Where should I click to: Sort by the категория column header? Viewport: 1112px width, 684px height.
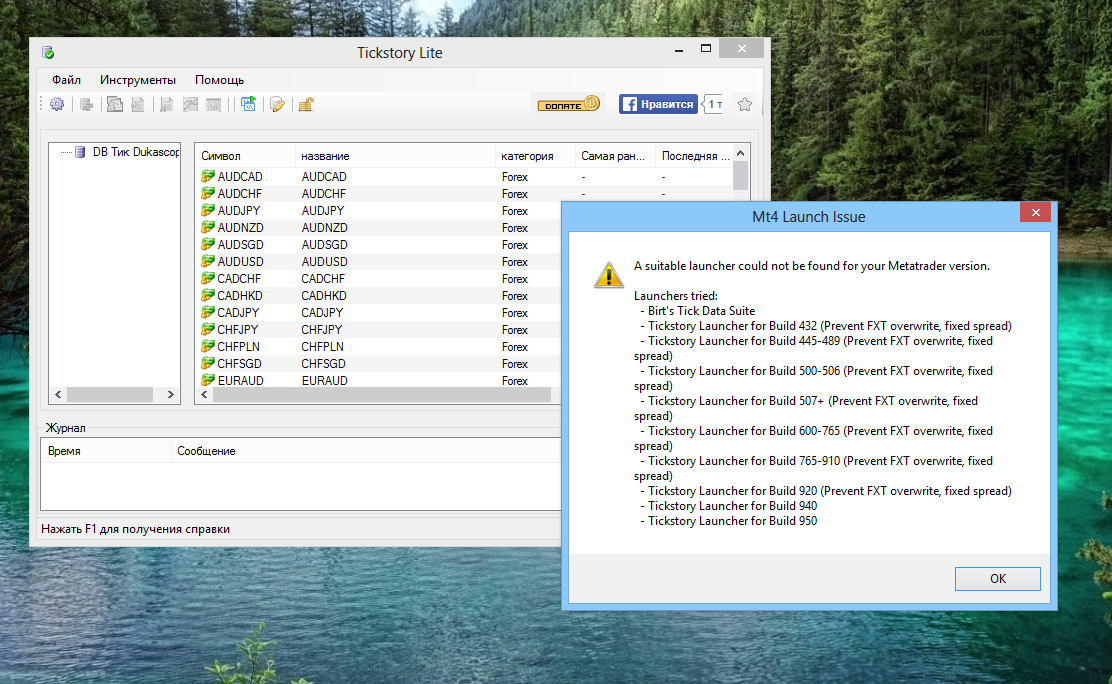pyautogui.click(x=535, y=156)
